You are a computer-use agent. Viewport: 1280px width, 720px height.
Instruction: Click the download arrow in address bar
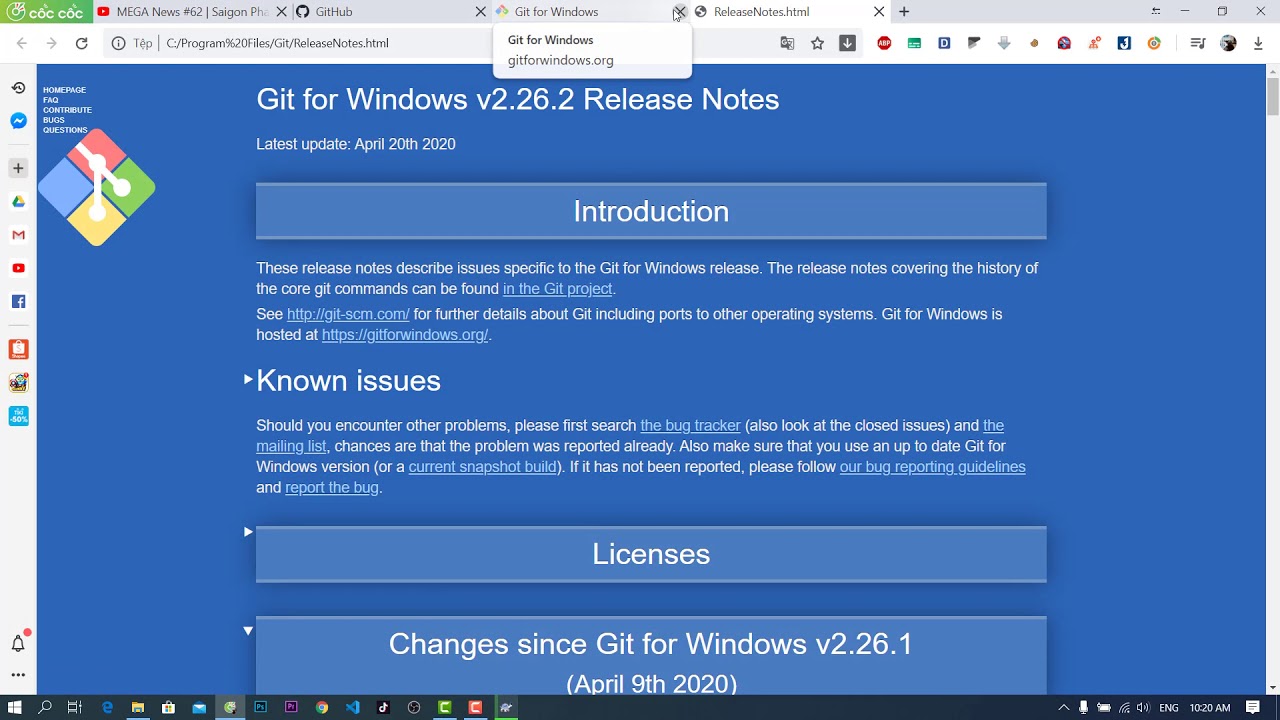point(847,43)
